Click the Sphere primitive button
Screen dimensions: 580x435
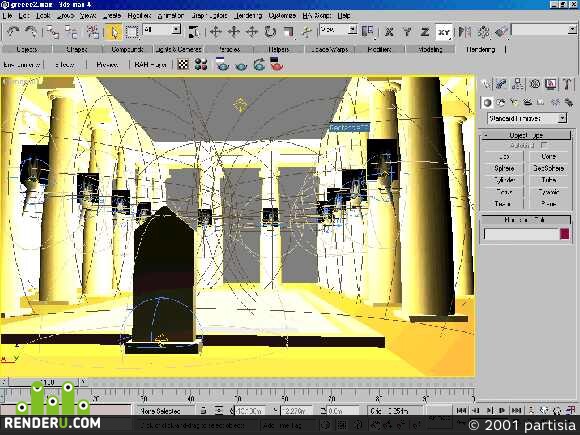[503, 168]
